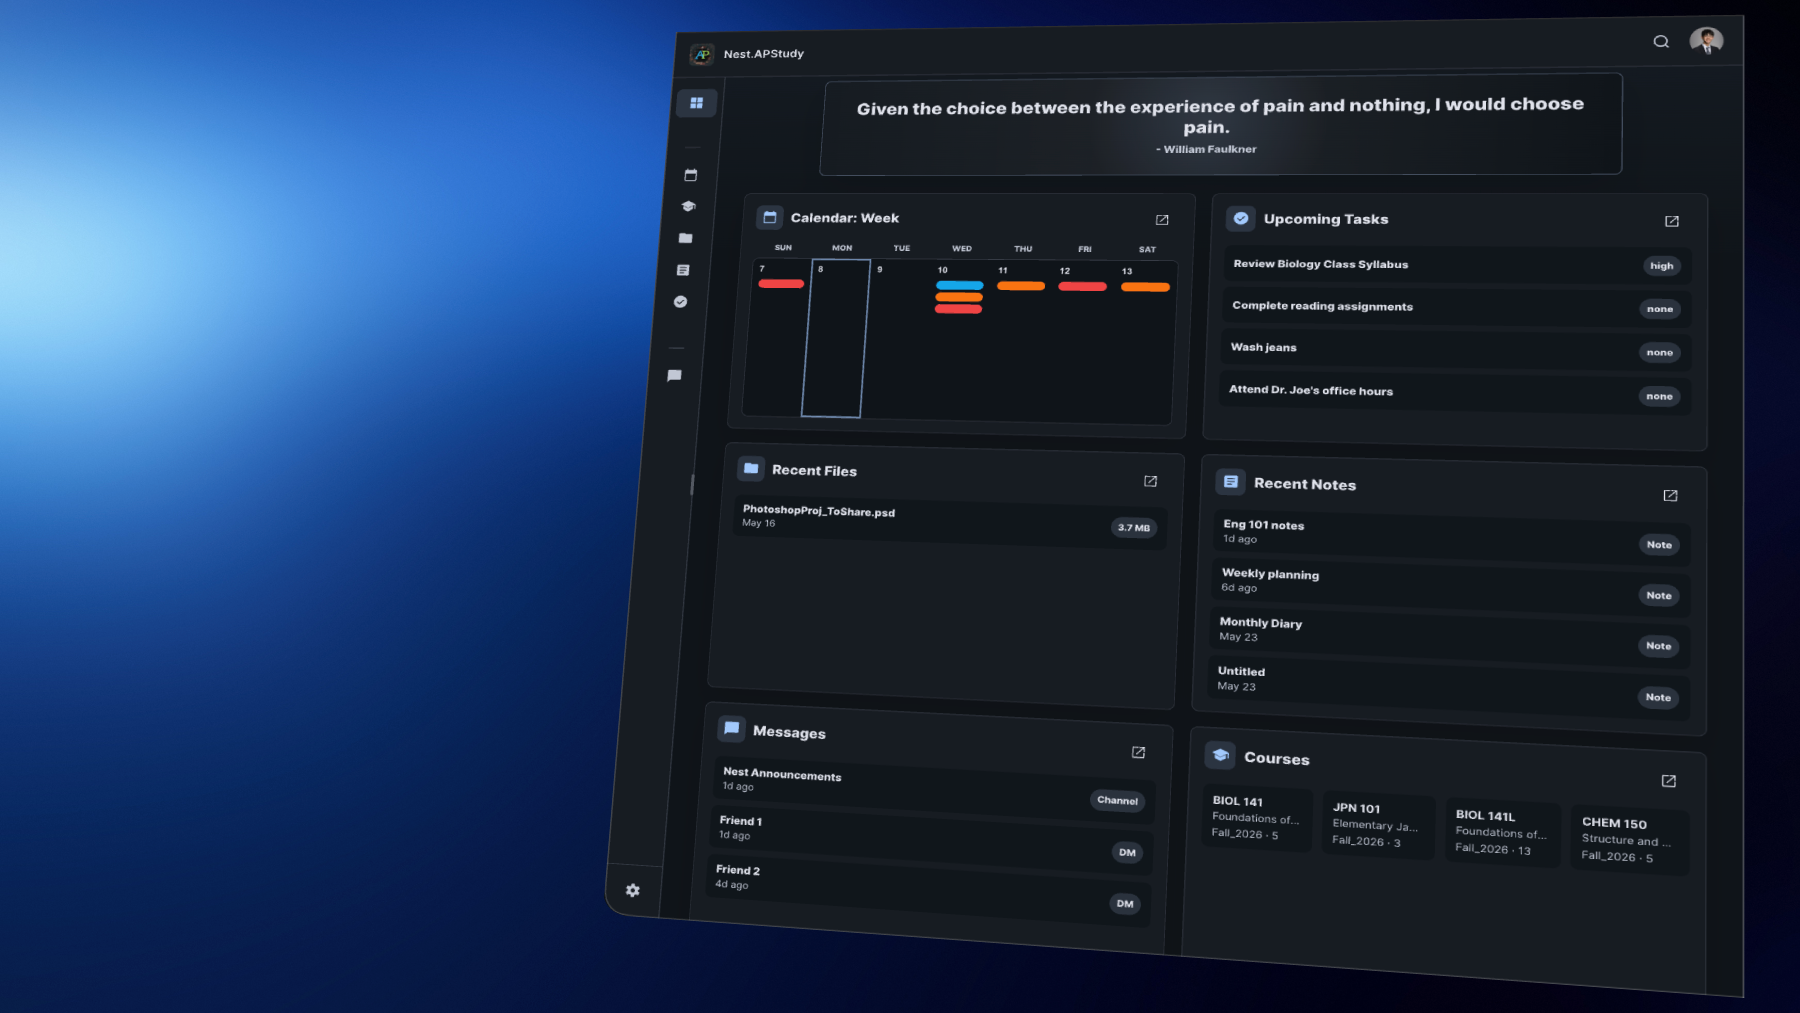Open the tasks checkmark sidebar icon

tap(680, 302)
